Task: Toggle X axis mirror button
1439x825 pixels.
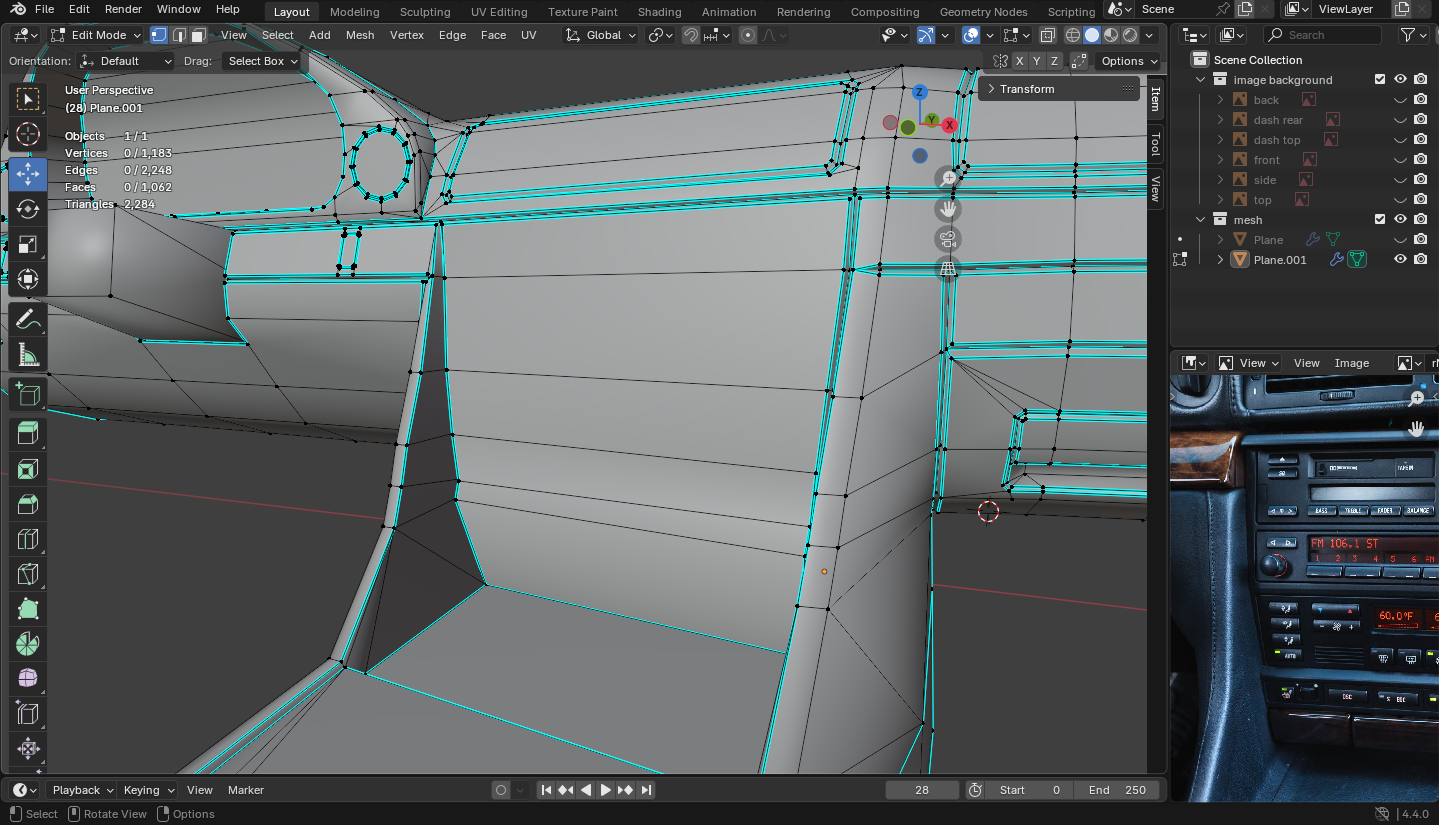Action: click(x=1019, y=61)
